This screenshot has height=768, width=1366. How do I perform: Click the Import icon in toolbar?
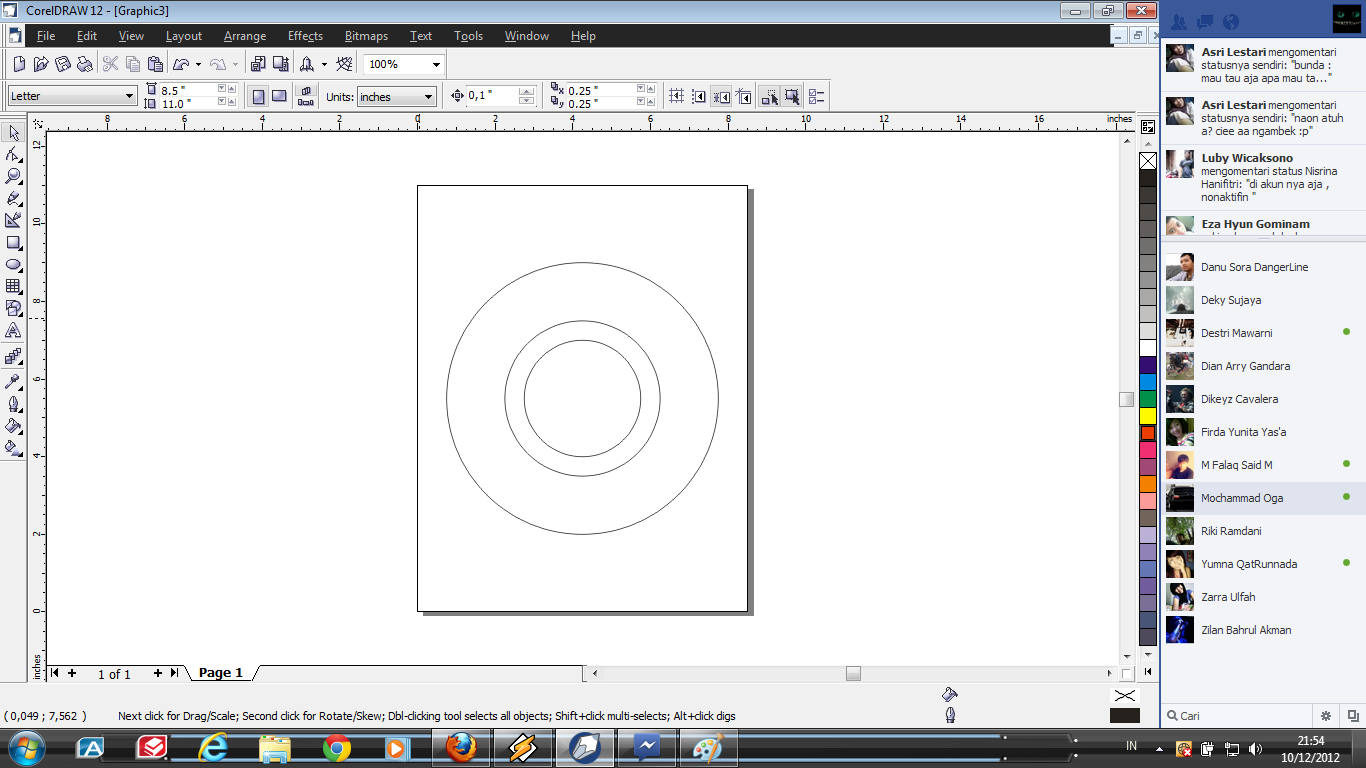click(257, 64)
